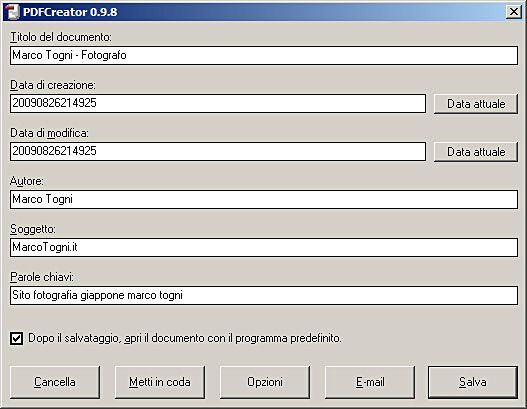Click the PDFCreator 0.9.8 title bar text
Image resolution: width=527 pixels, height=409 pixels.
tap(70, 12)
